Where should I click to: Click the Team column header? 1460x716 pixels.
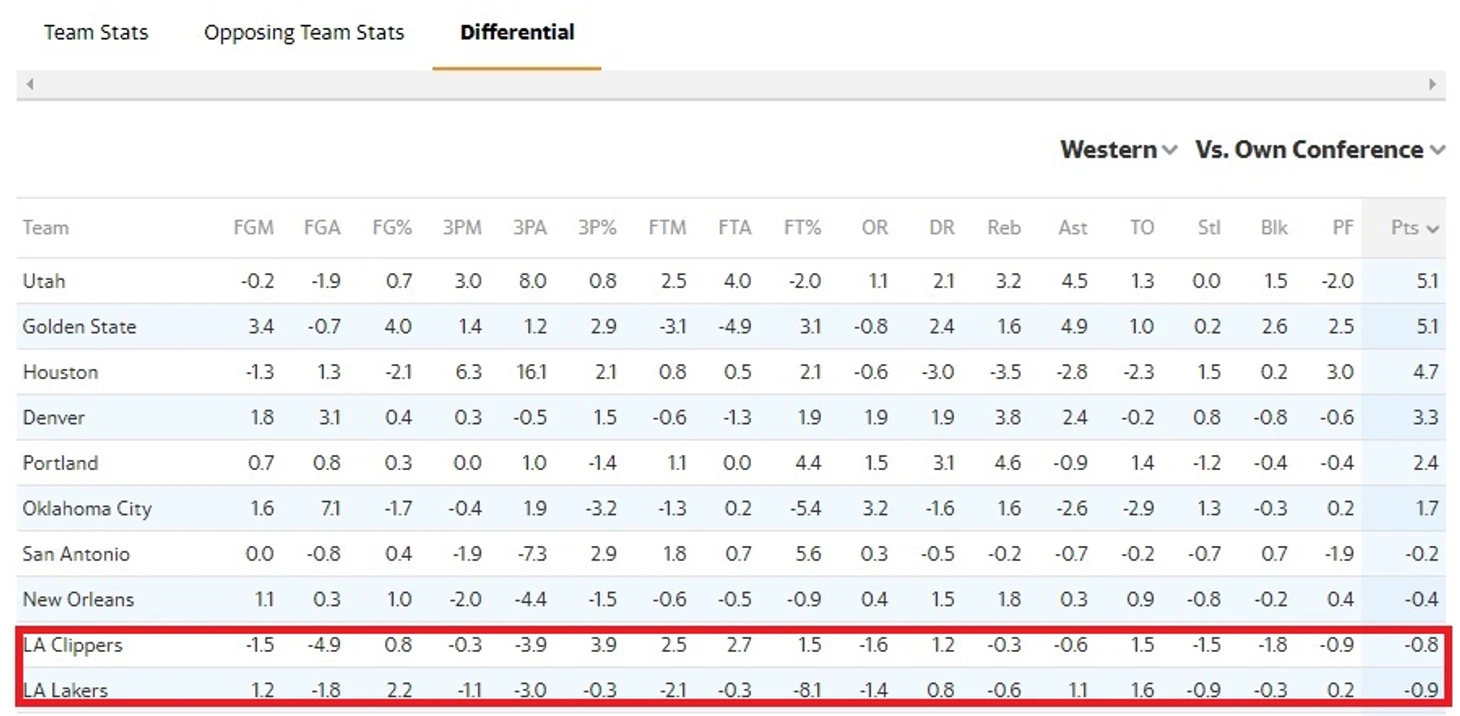46,228
